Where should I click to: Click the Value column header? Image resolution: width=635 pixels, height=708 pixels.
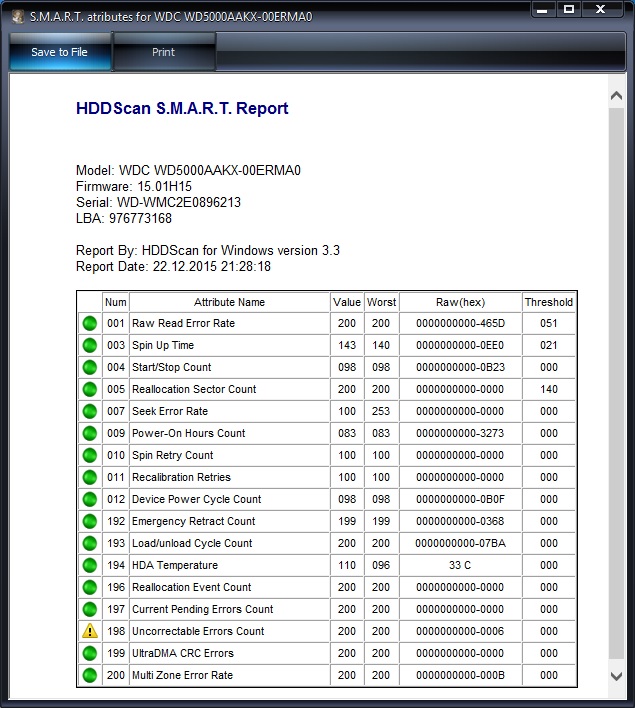click(x=347, y=302)
